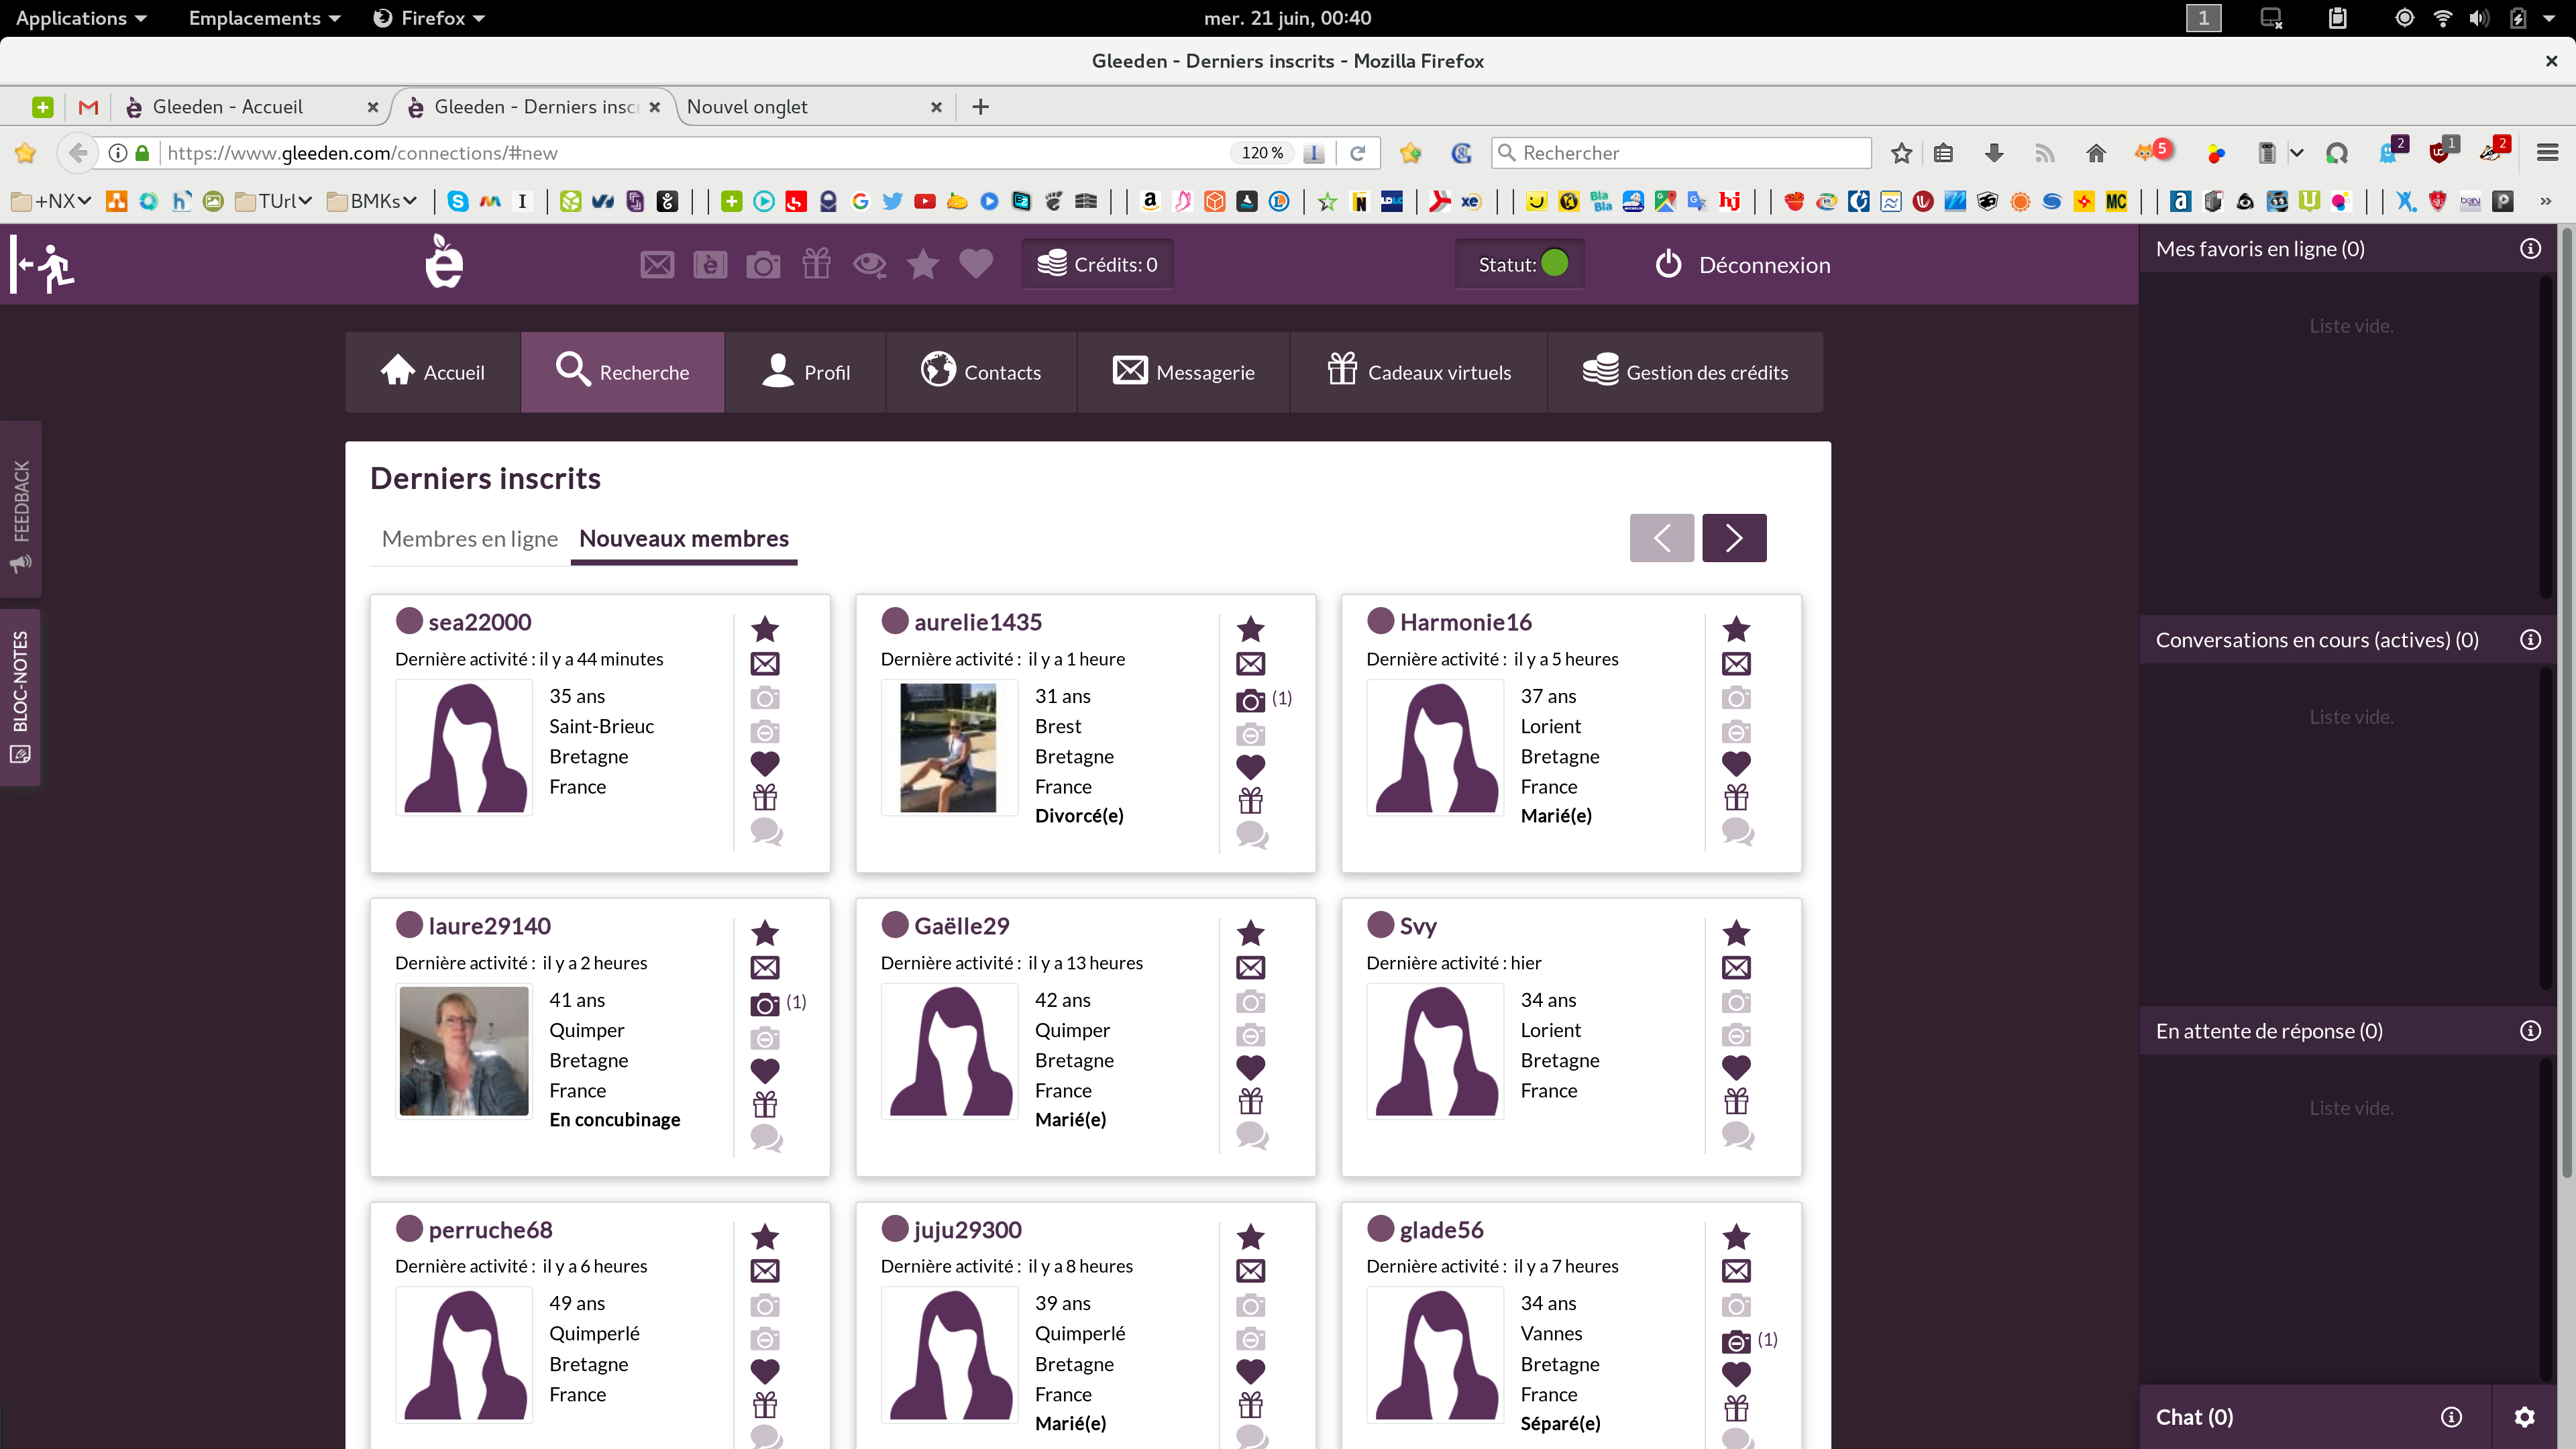This screenshot has width=2576, height=1449.
Task: Click the heart crush icon on Harmonie16's card
Action: tap(1736, 763)
